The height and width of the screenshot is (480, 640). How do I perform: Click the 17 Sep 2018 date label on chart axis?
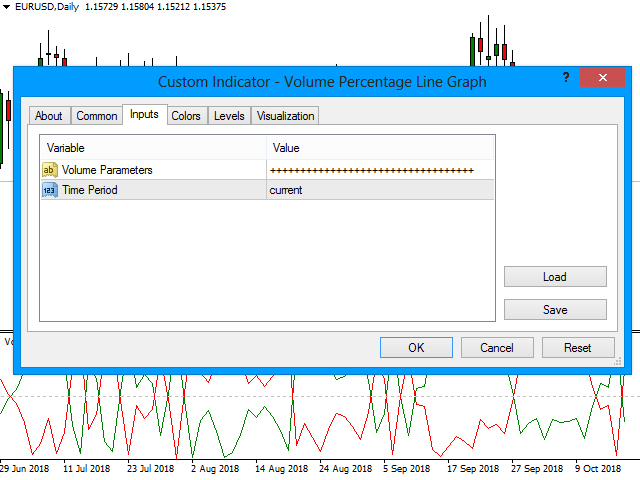tap(473, 469)
